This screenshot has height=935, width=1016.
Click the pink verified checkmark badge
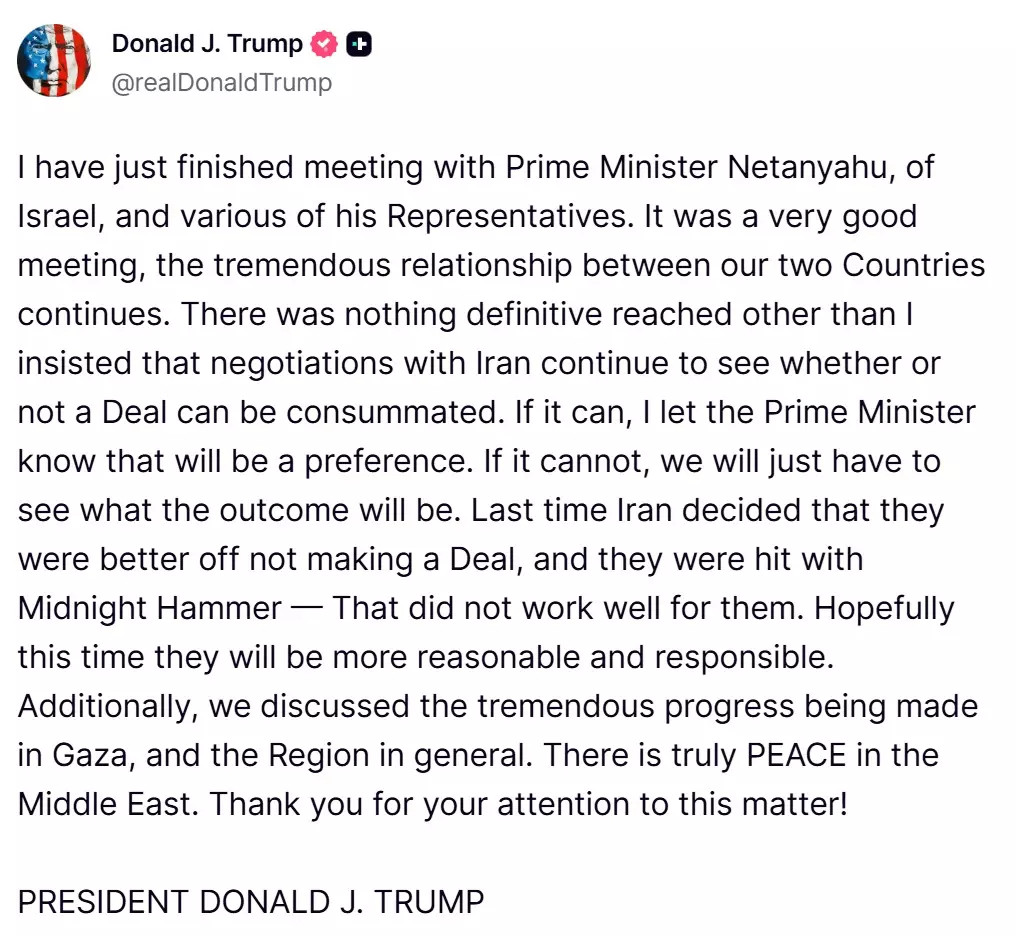324,44
